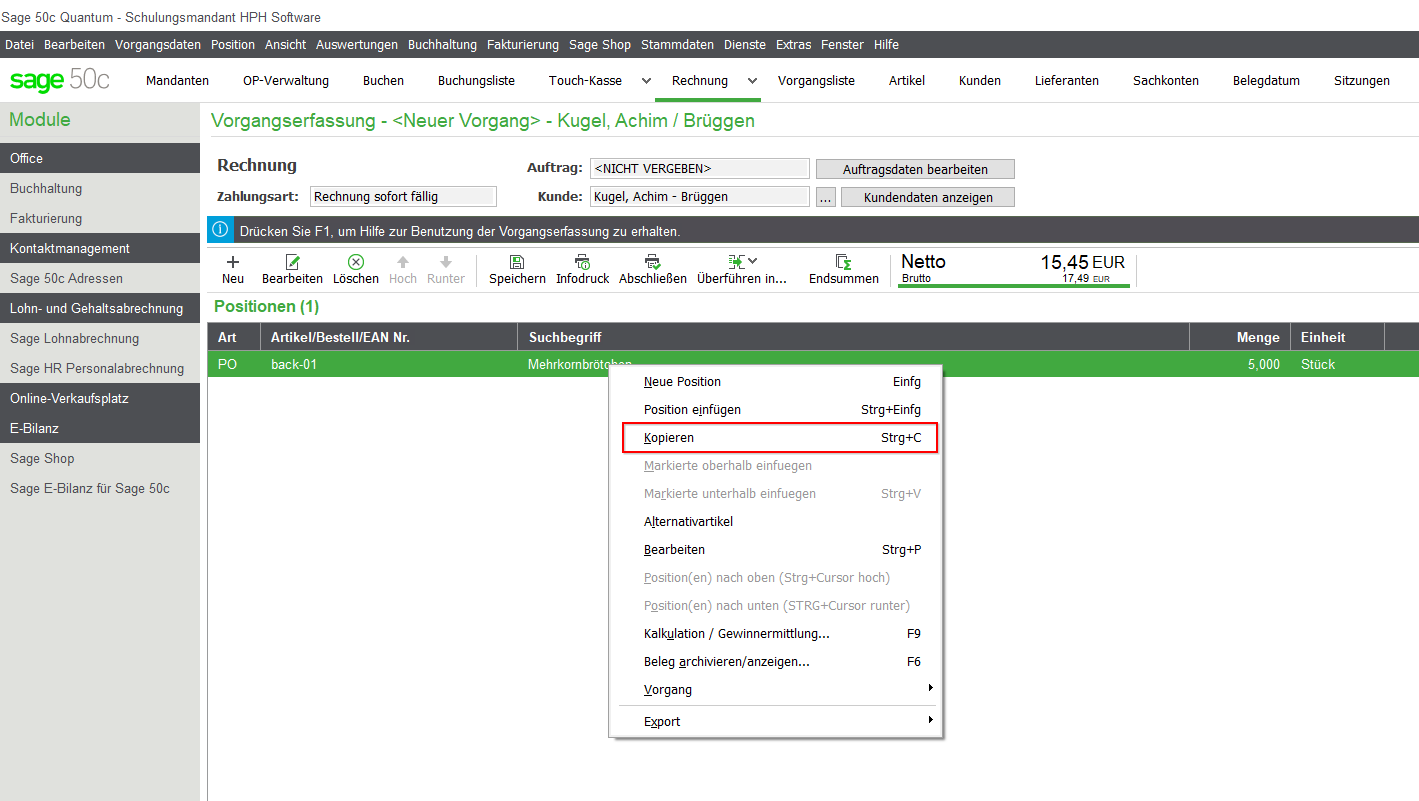Viewport: 1419px width, 801px height.
Task: Click the blue info icon in help bar
Action: 220,230
